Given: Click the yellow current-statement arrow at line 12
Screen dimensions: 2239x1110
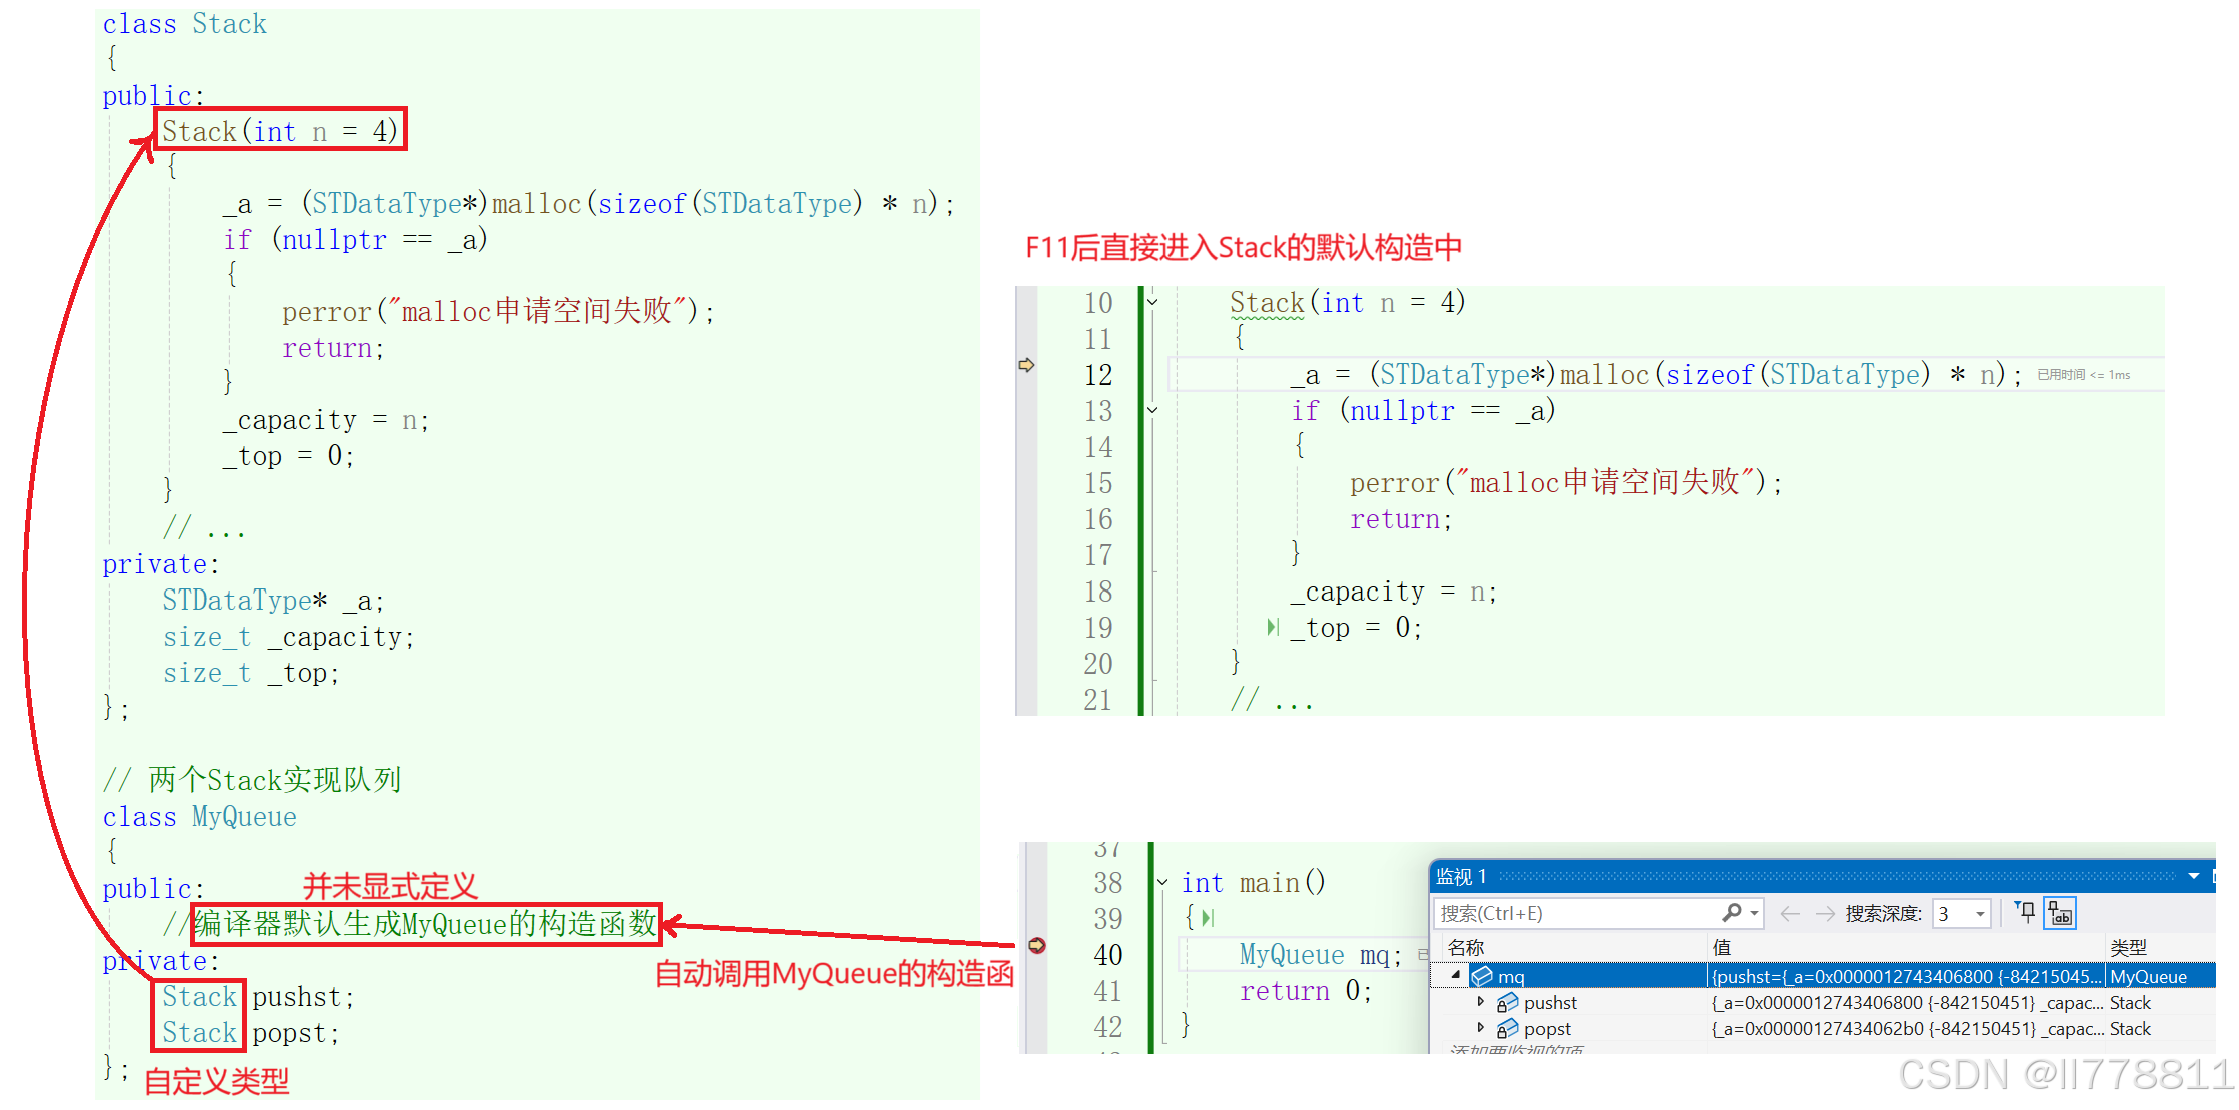Looking at the screenshot, I should click(x=1026, y=365).
